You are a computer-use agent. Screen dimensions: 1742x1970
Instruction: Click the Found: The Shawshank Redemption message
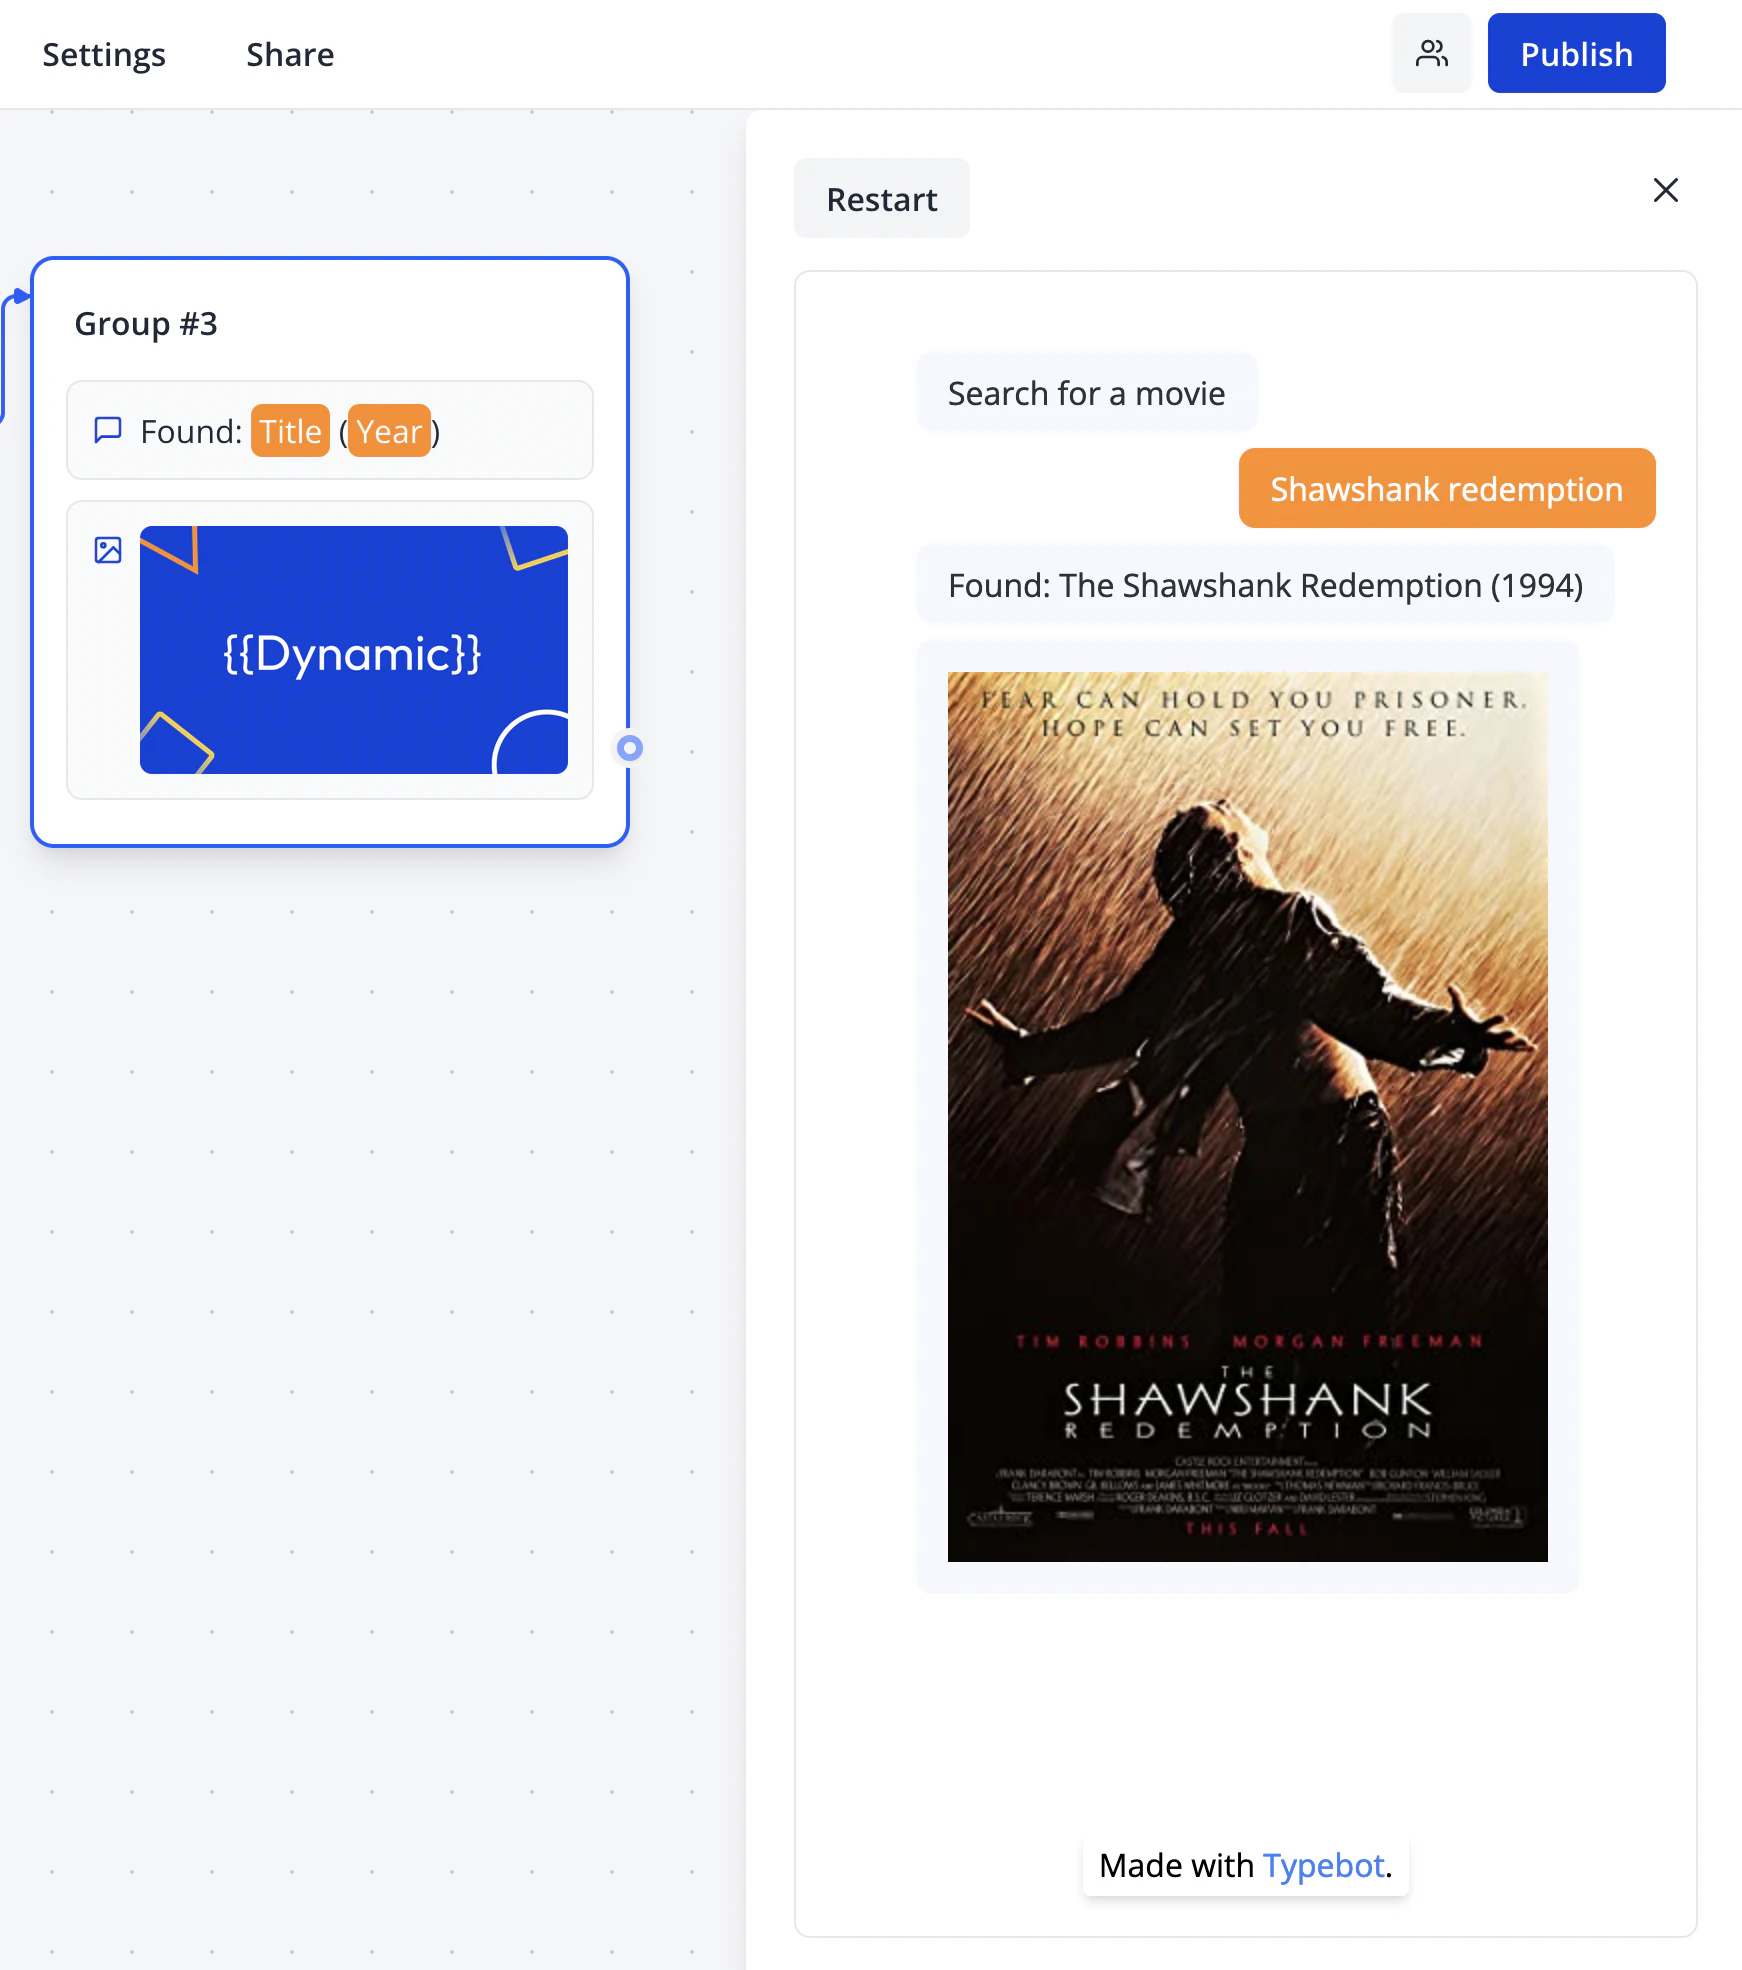point(1265,585)
